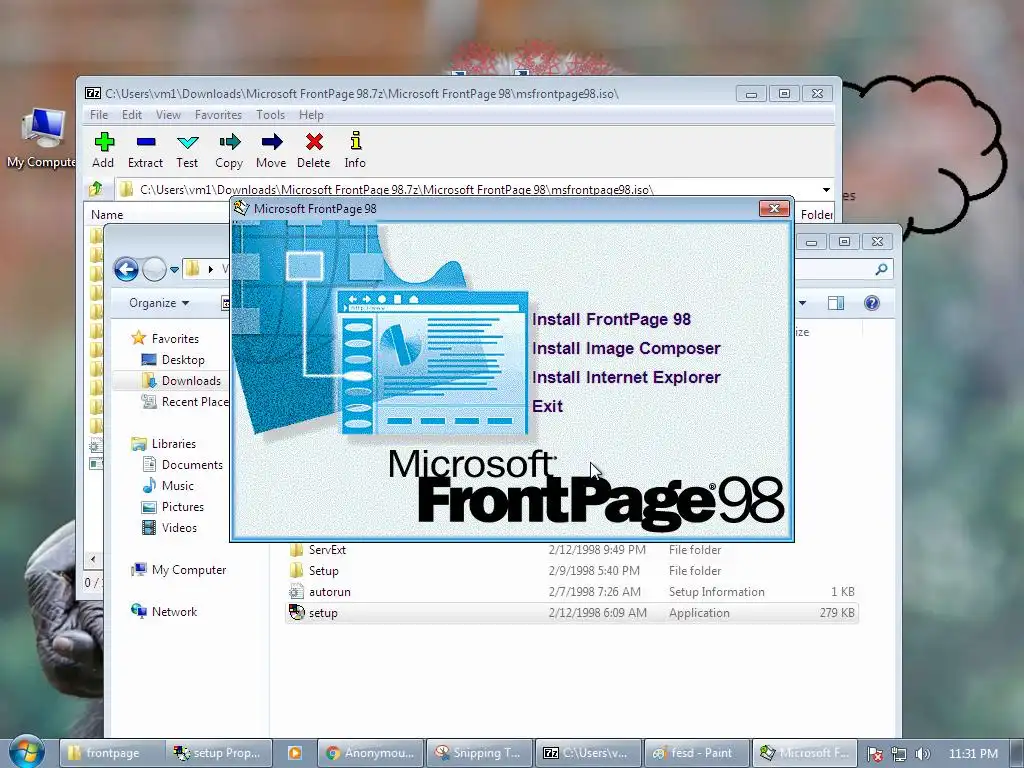Open the View menu in 7-Zip
Screen dimensions: 1024x768
[168, 115]
